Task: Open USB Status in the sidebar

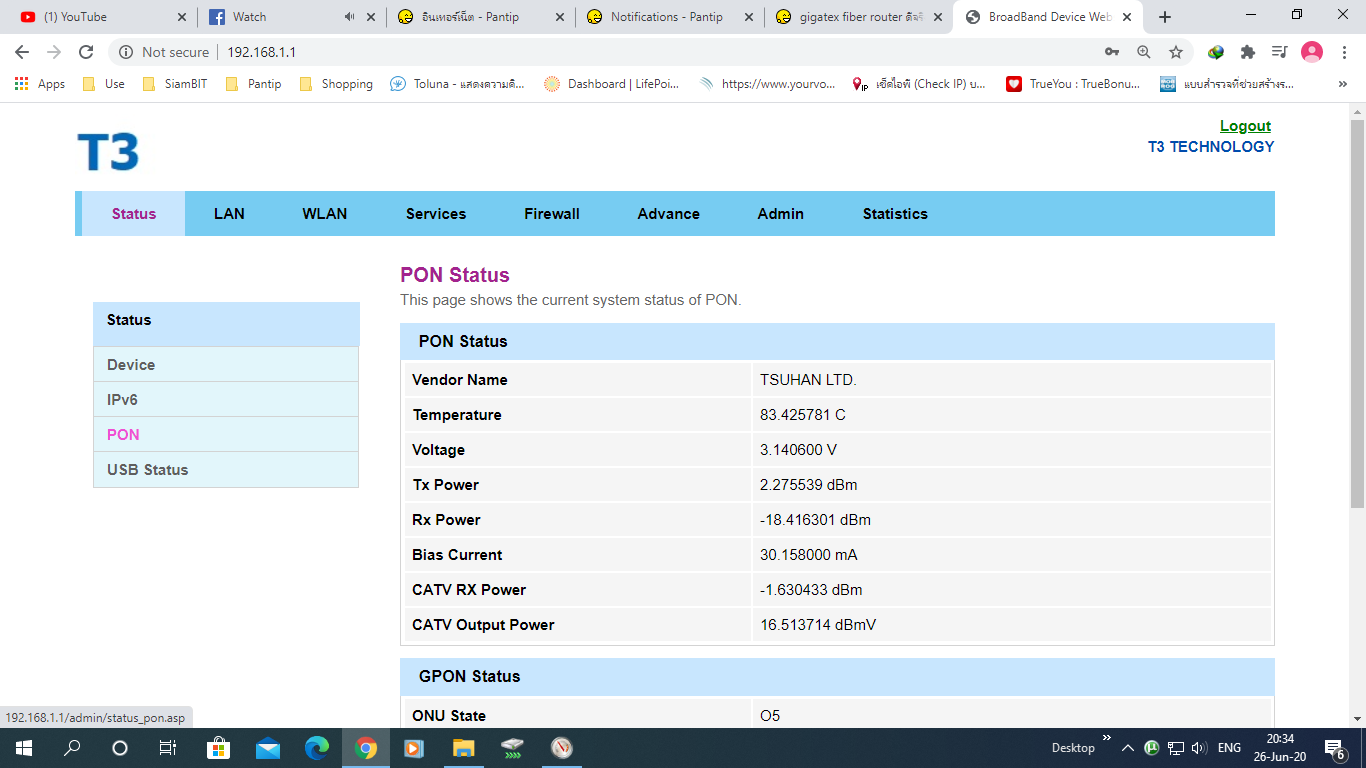Action: tap(226, 470)
